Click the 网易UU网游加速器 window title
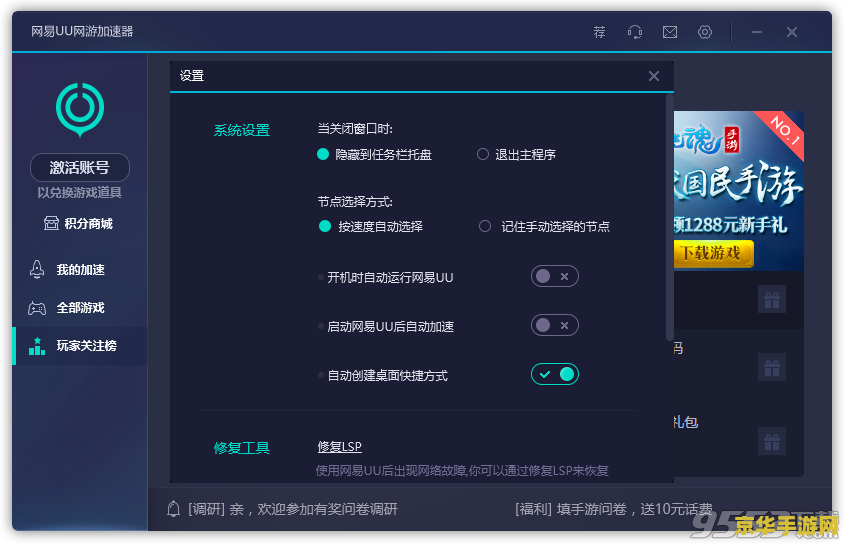 (x=82, y=32)
